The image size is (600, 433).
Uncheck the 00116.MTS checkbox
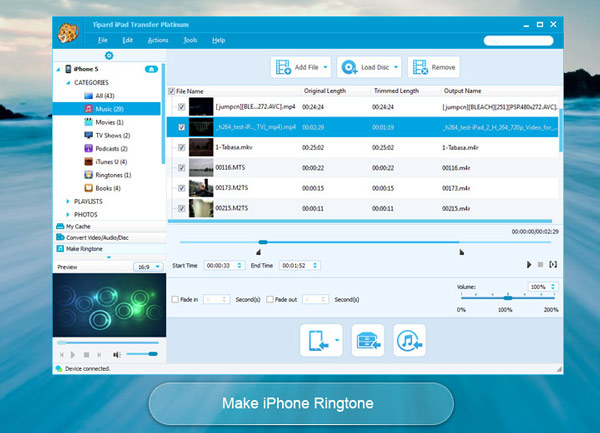(x=182, y=168)
